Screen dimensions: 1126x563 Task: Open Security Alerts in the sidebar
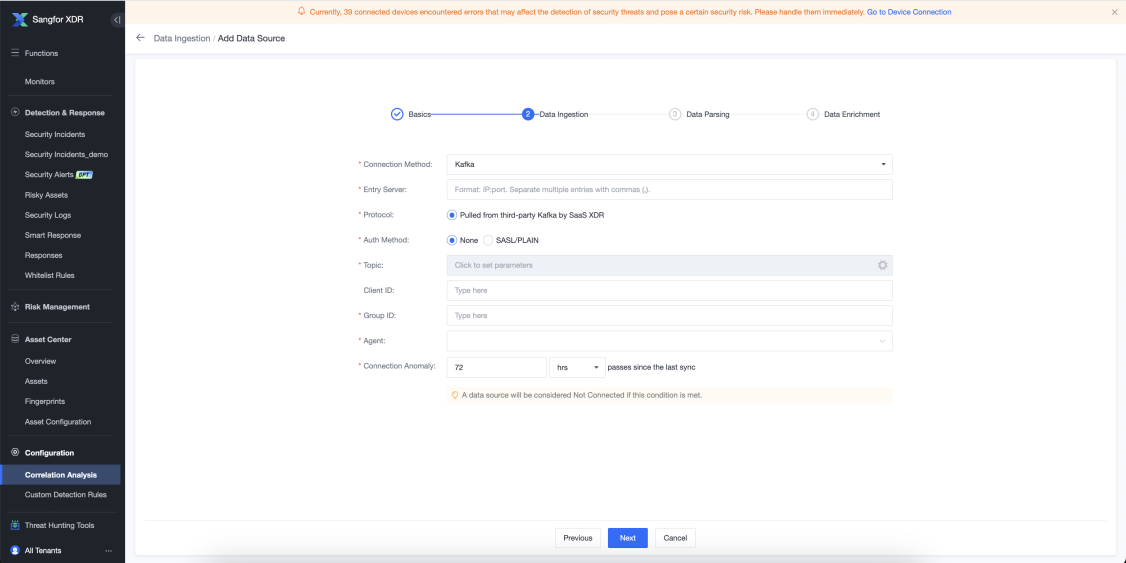pyautogui.click(x=49, y=175)
